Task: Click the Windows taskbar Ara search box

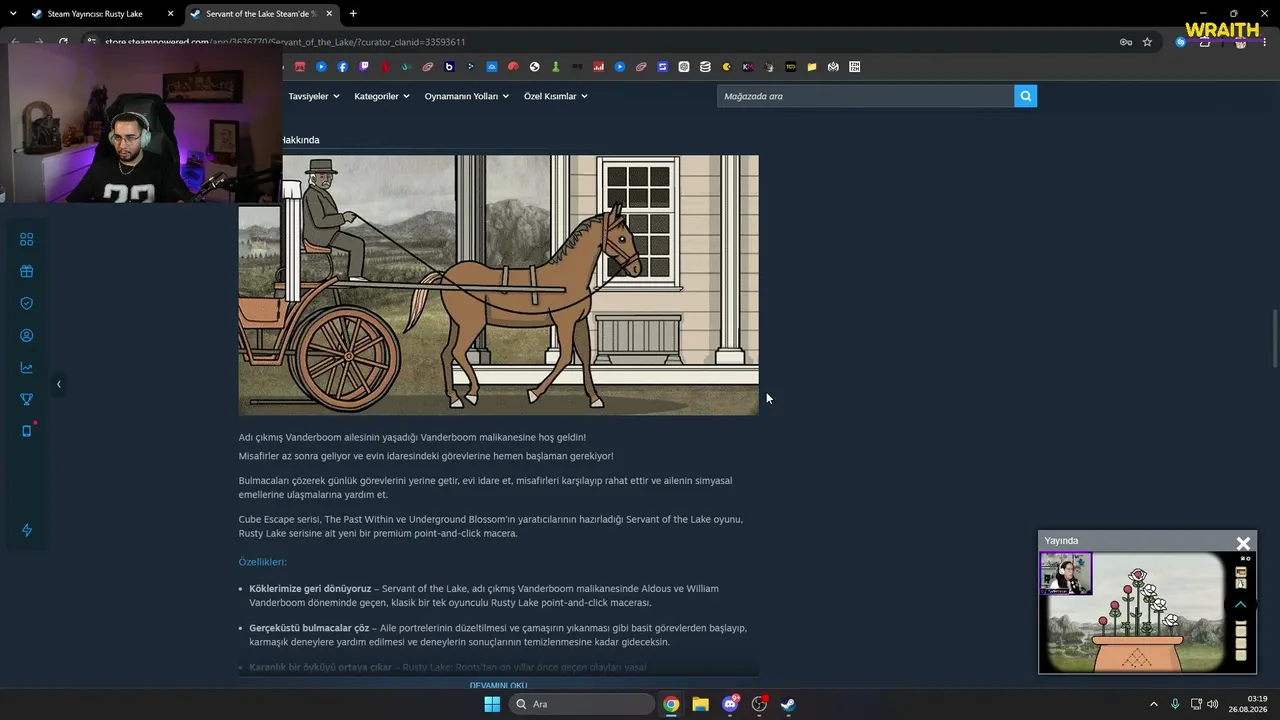Action: pos(582,704)
